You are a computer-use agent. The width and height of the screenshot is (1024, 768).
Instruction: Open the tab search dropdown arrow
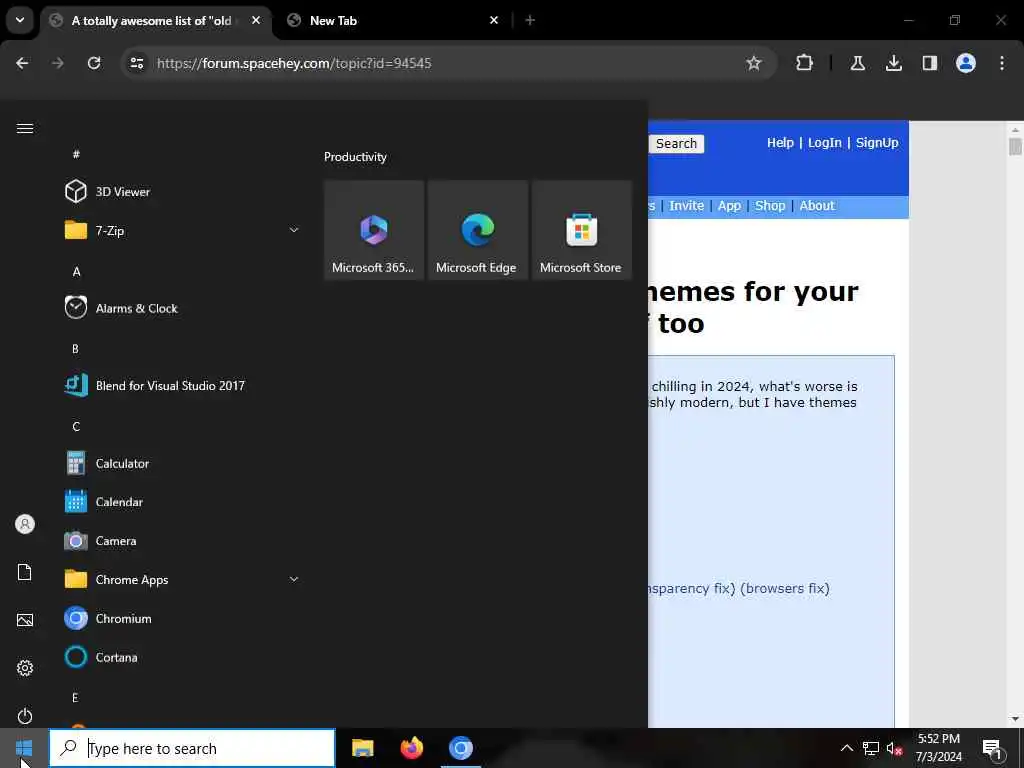click(x=20, y=20)
